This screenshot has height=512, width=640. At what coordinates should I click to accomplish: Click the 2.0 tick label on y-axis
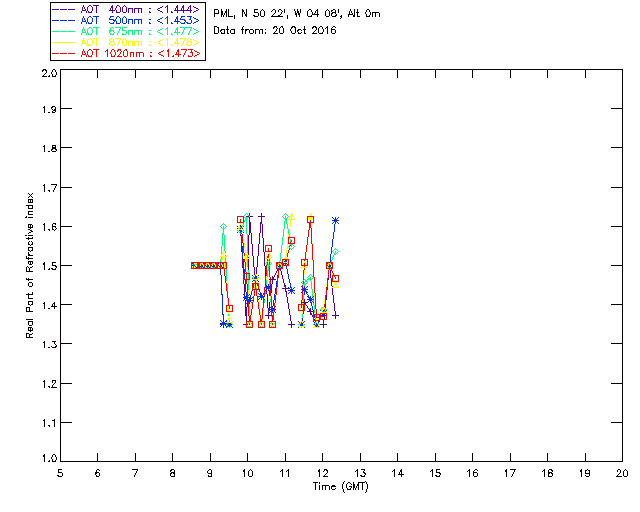coord(47,73)
